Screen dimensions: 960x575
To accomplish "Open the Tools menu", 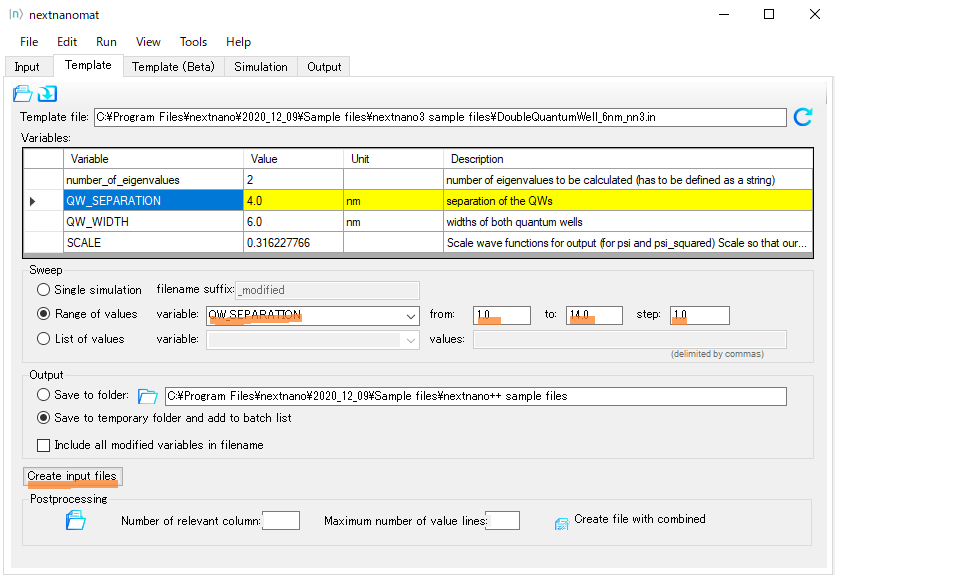I will coord(193,42).
